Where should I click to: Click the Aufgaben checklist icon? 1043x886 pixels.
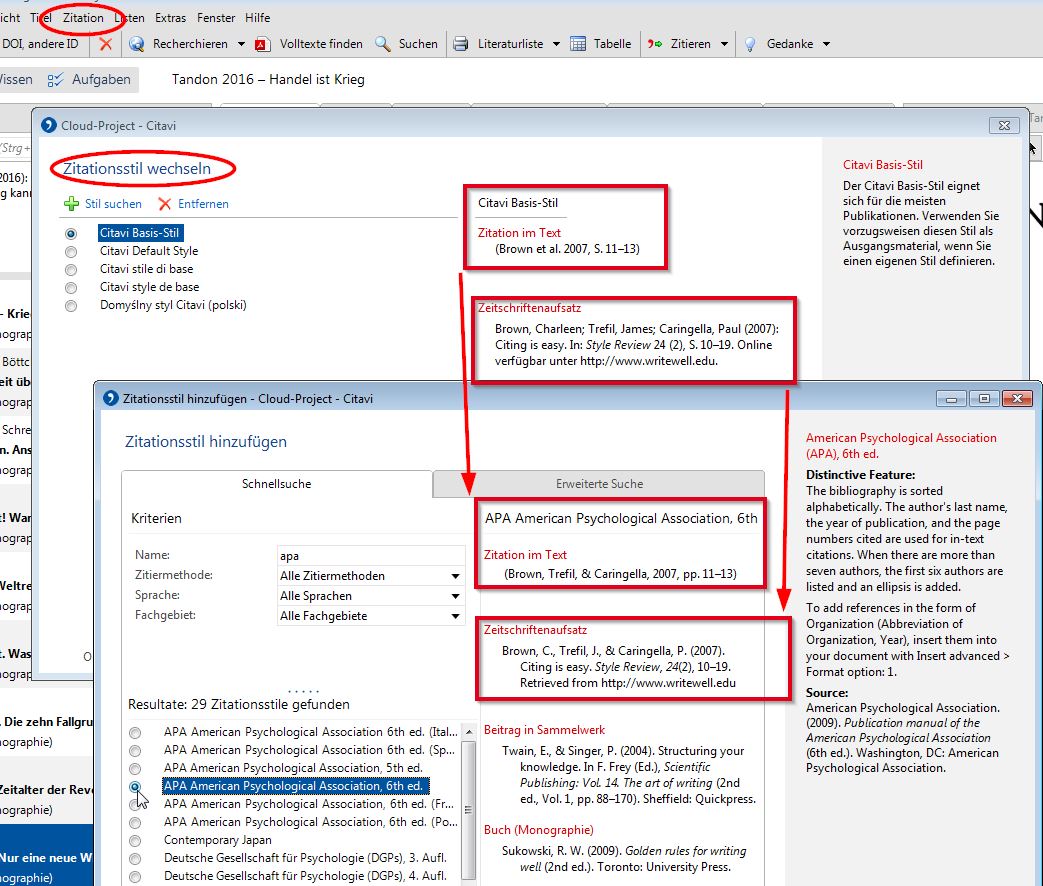55,80
